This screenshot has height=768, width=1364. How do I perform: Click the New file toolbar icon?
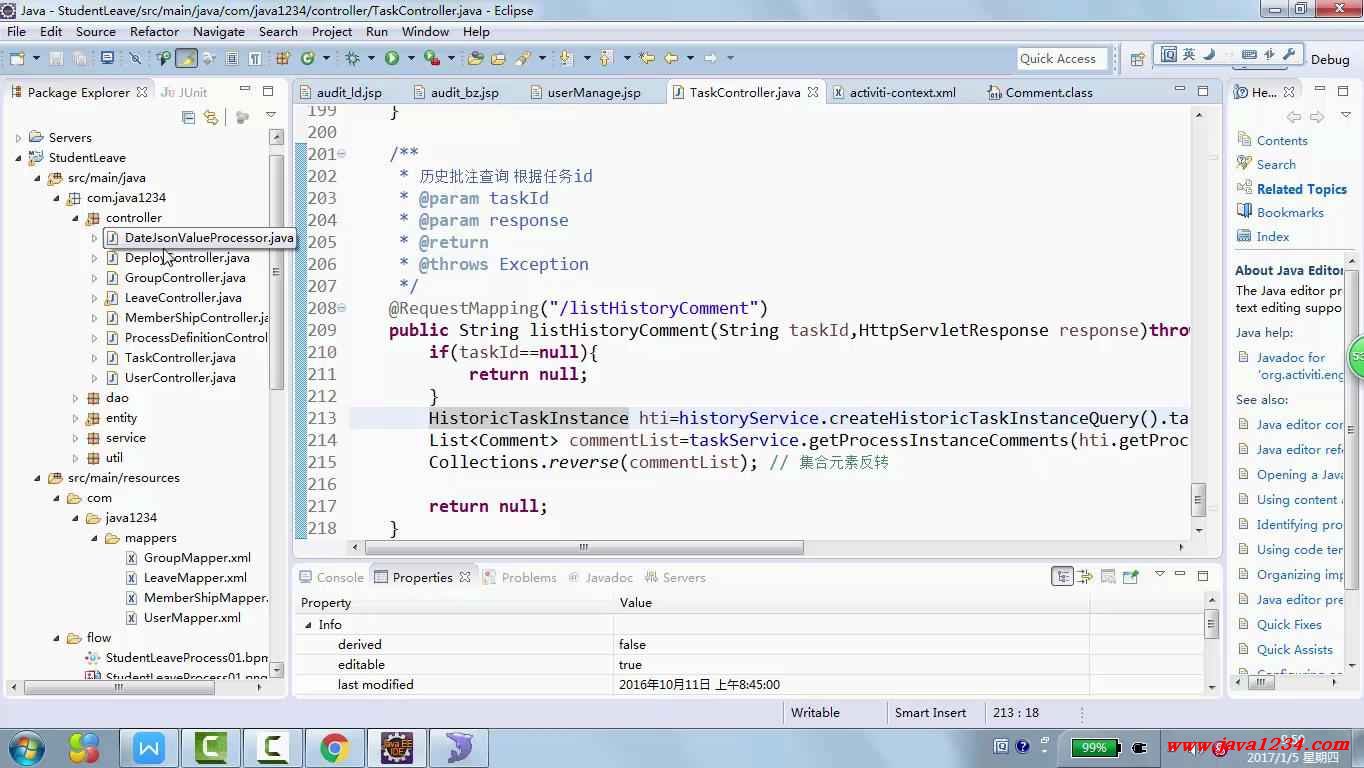[17, 58]
